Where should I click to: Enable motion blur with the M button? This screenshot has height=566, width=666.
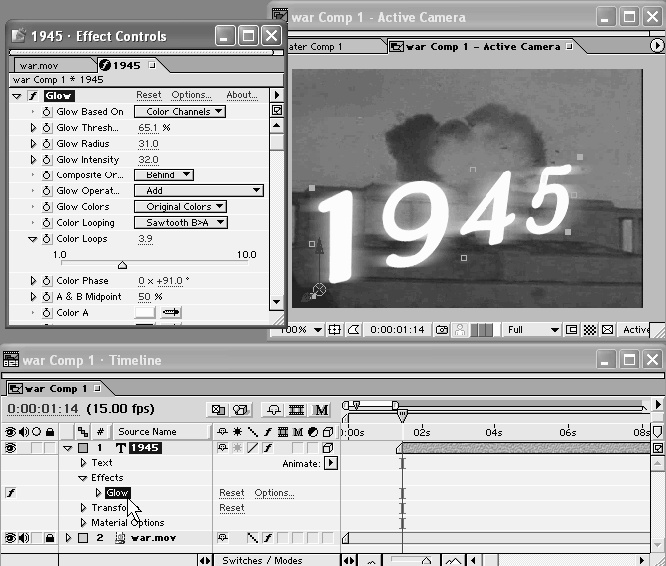pos(321,409)
